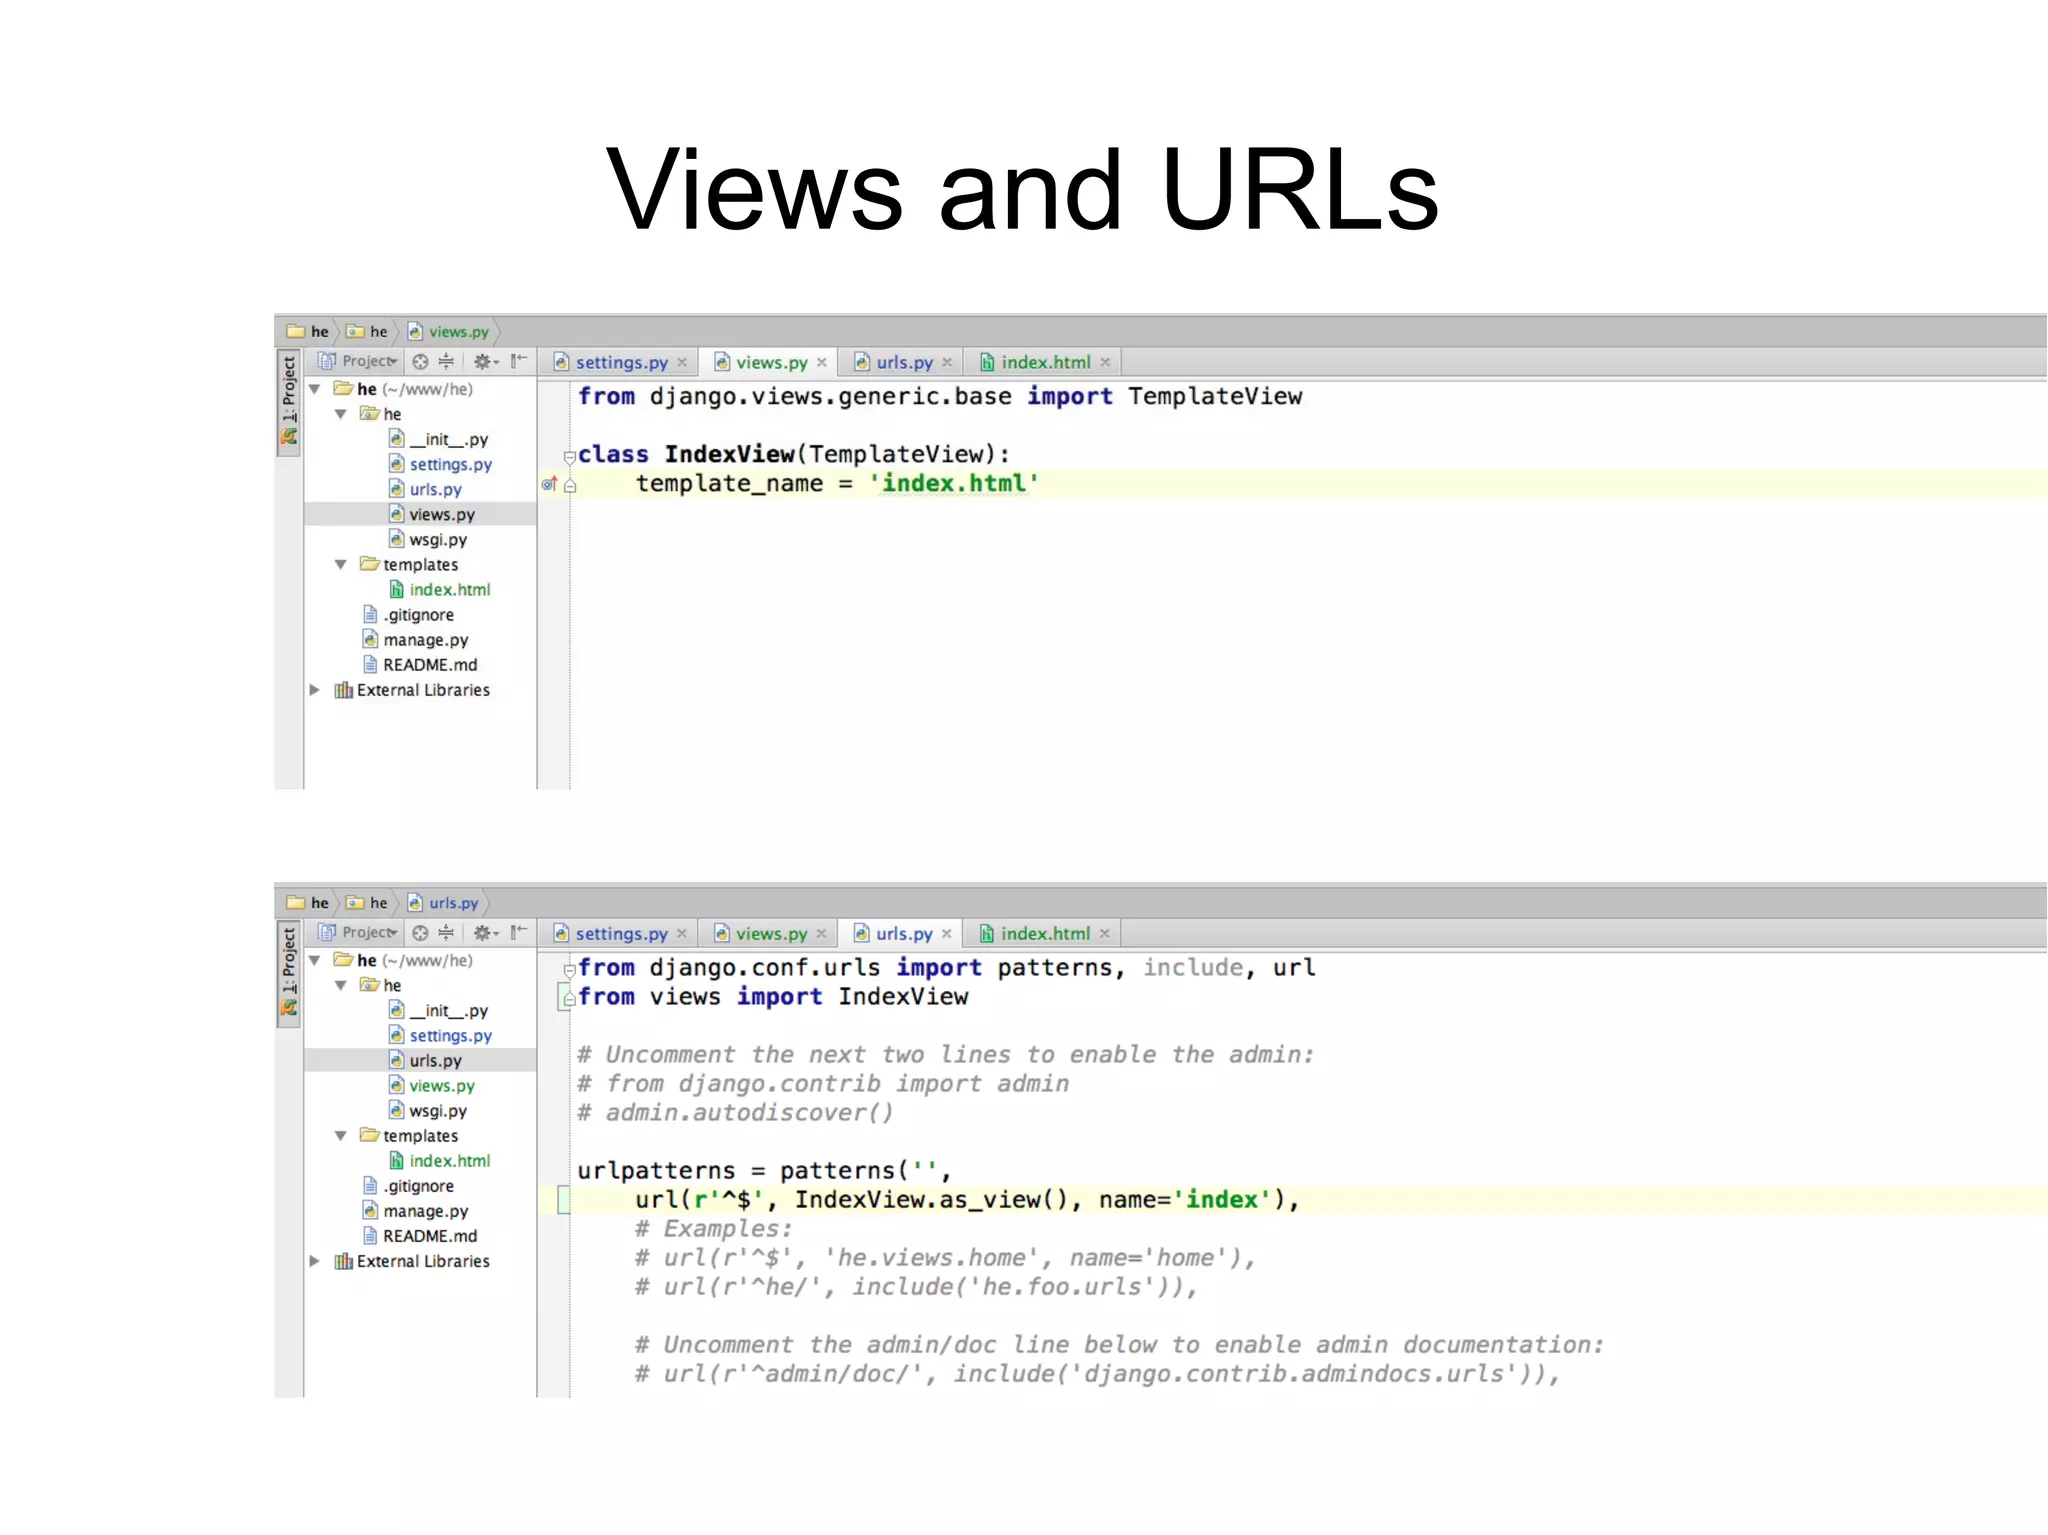Click second he breadcrumb in bottom navigation bar
Image resolution: width=2048 pixels, height=1535 pixels.
367,903
